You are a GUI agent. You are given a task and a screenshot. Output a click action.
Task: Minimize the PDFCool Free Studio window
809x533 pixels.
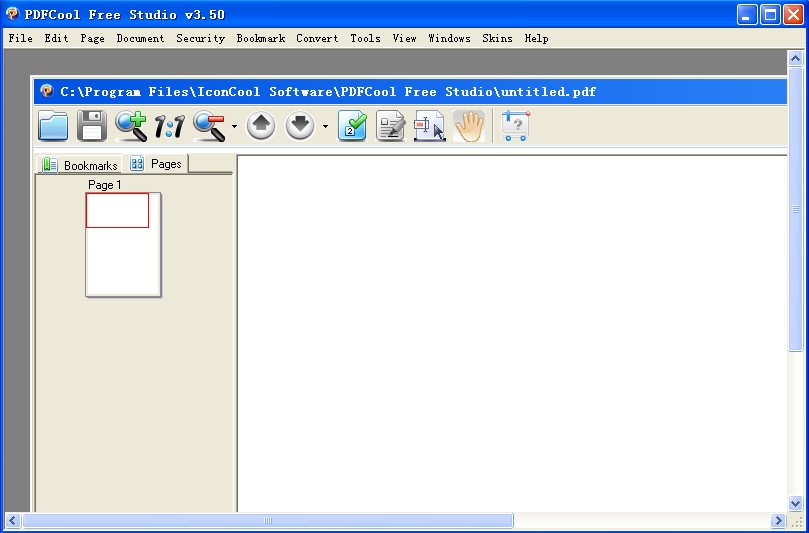(747, 14)
